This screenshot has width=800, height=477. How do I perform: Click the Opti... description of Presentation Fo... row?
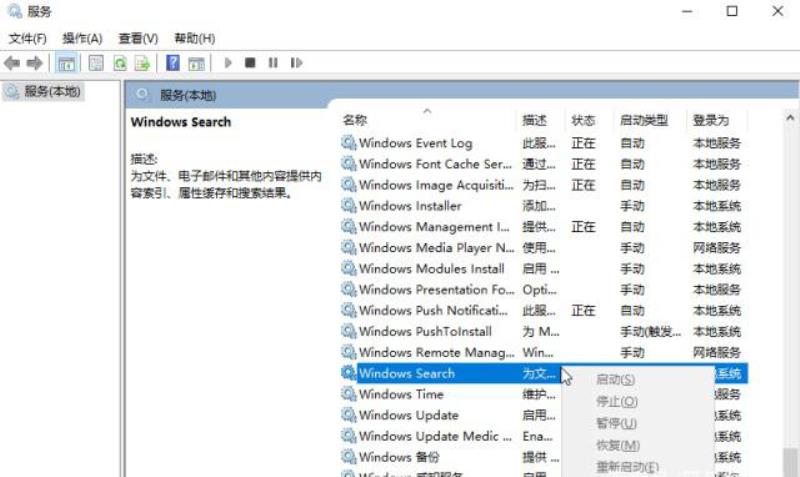(539, 290)
